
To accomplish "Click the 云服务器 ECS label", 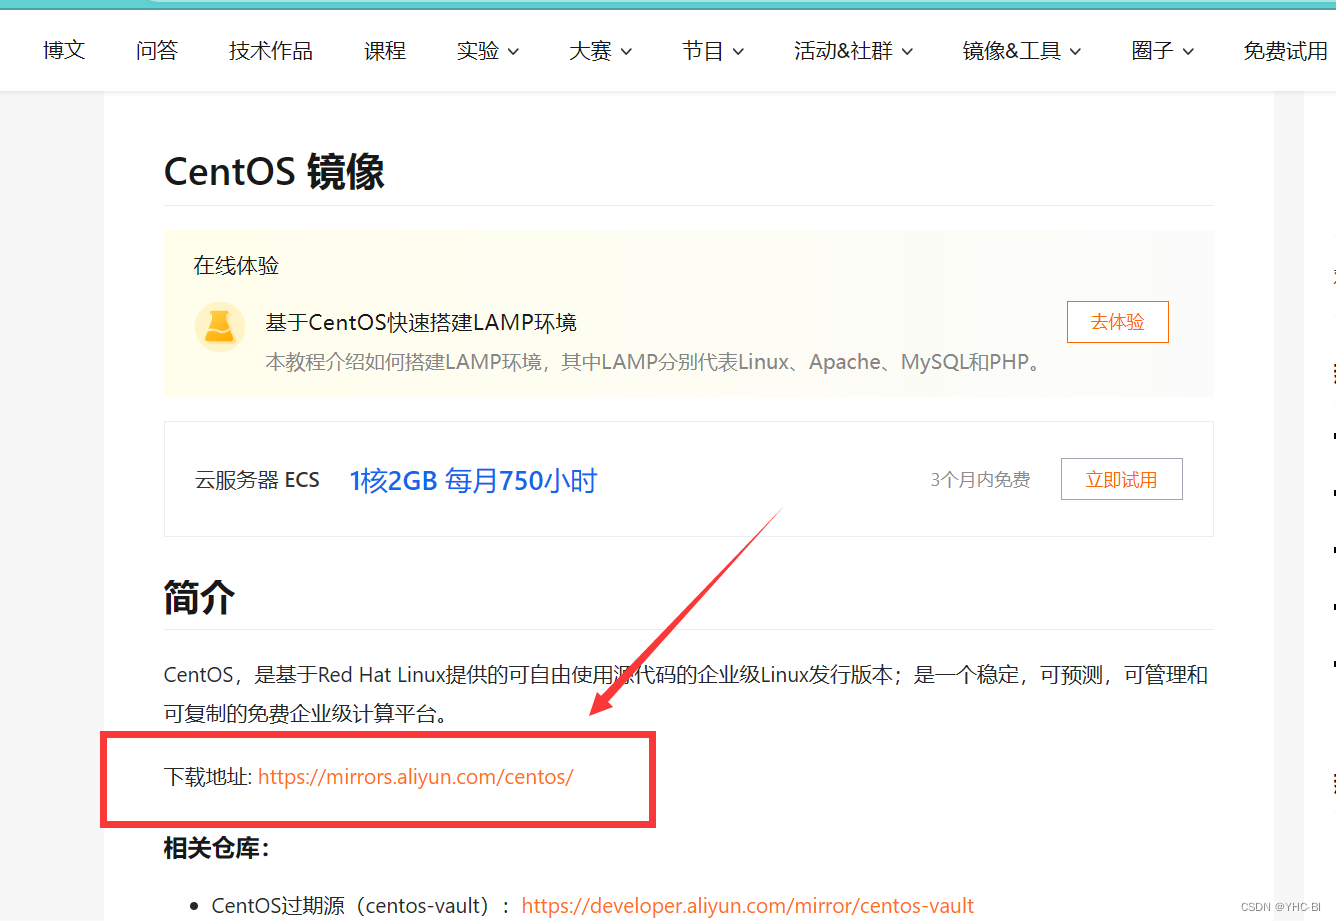I will (257, 480).
